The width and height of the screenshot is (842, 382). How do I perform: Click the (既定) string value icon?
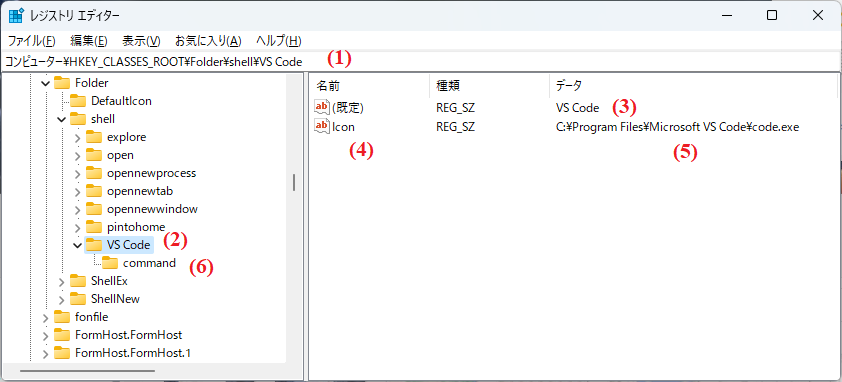pyautogui.click(x=322, y=108)
